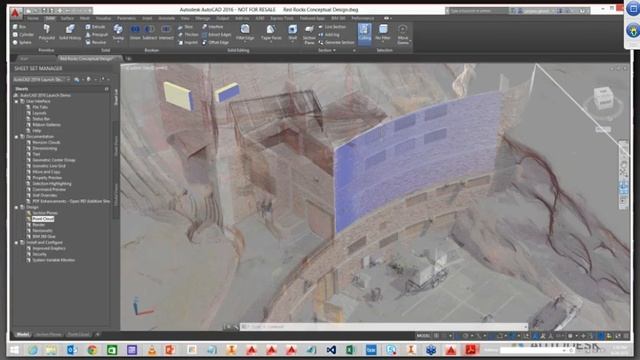Select the Model layout tab

pyautogui.click(x=22, y=335)
